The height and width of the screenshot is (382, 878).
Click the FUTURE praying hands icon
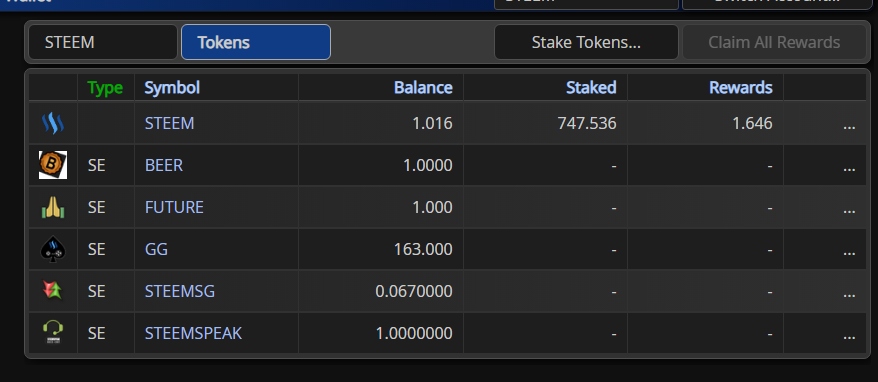(53, 208)
